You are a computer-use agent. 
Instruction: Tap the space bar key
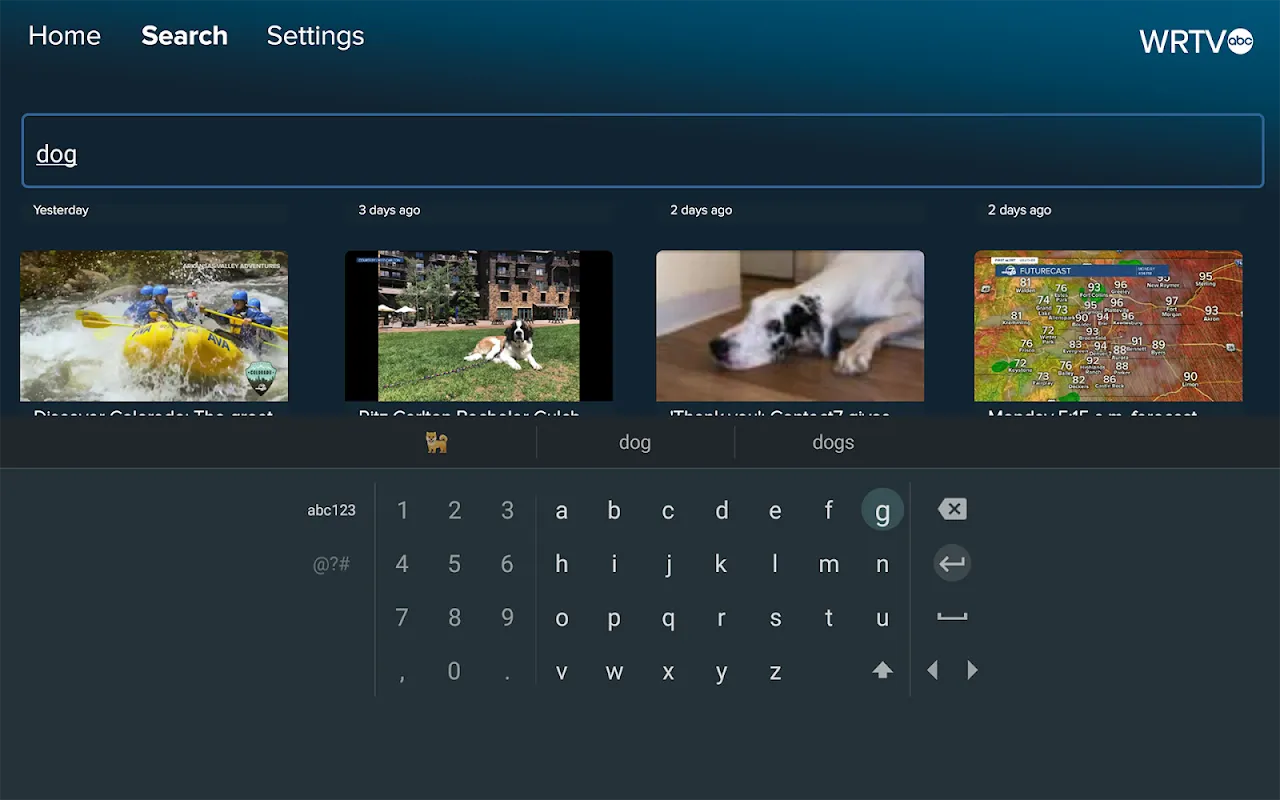pyautogui.click(x=952, y=617)
